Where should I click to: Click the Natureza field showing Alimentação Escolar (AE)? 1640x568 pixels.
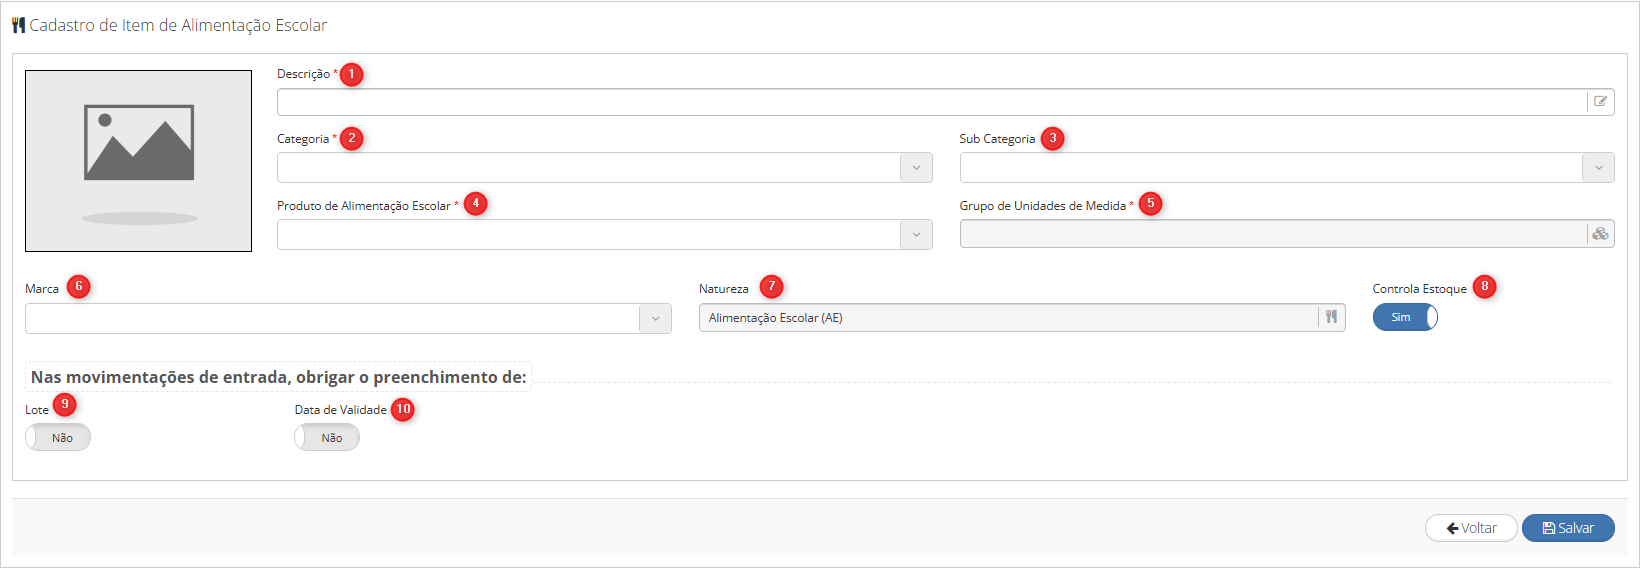click(x=1009, y=317)
